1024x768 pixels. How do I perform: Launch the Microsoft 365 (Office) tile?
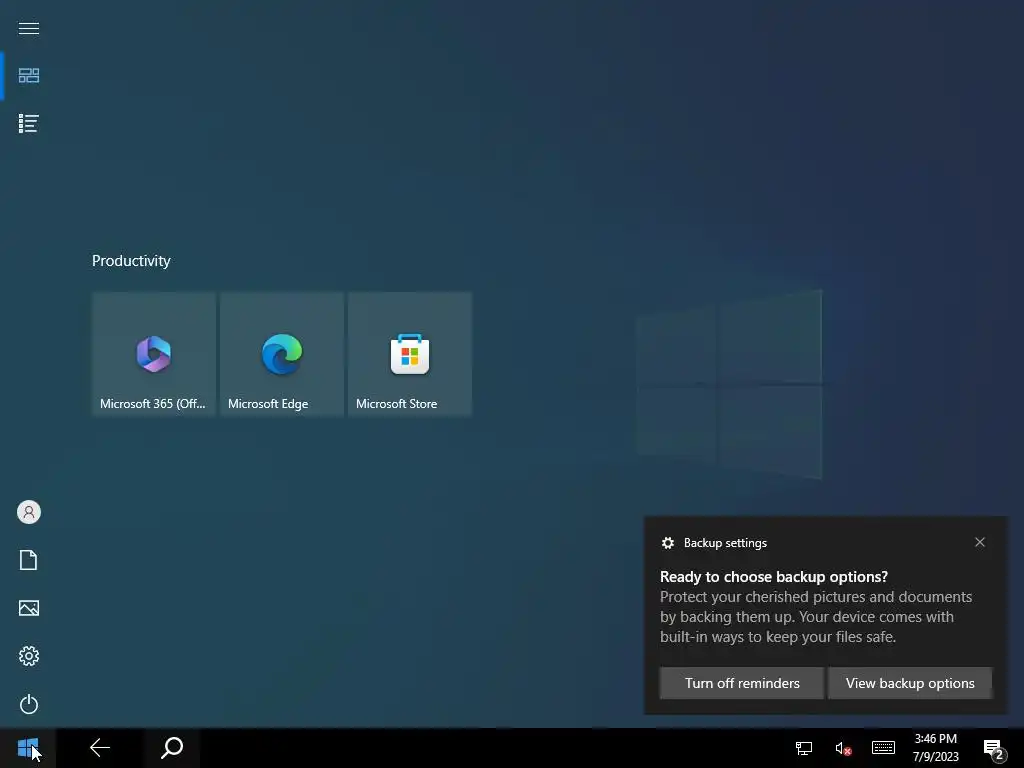pos(153,353)
